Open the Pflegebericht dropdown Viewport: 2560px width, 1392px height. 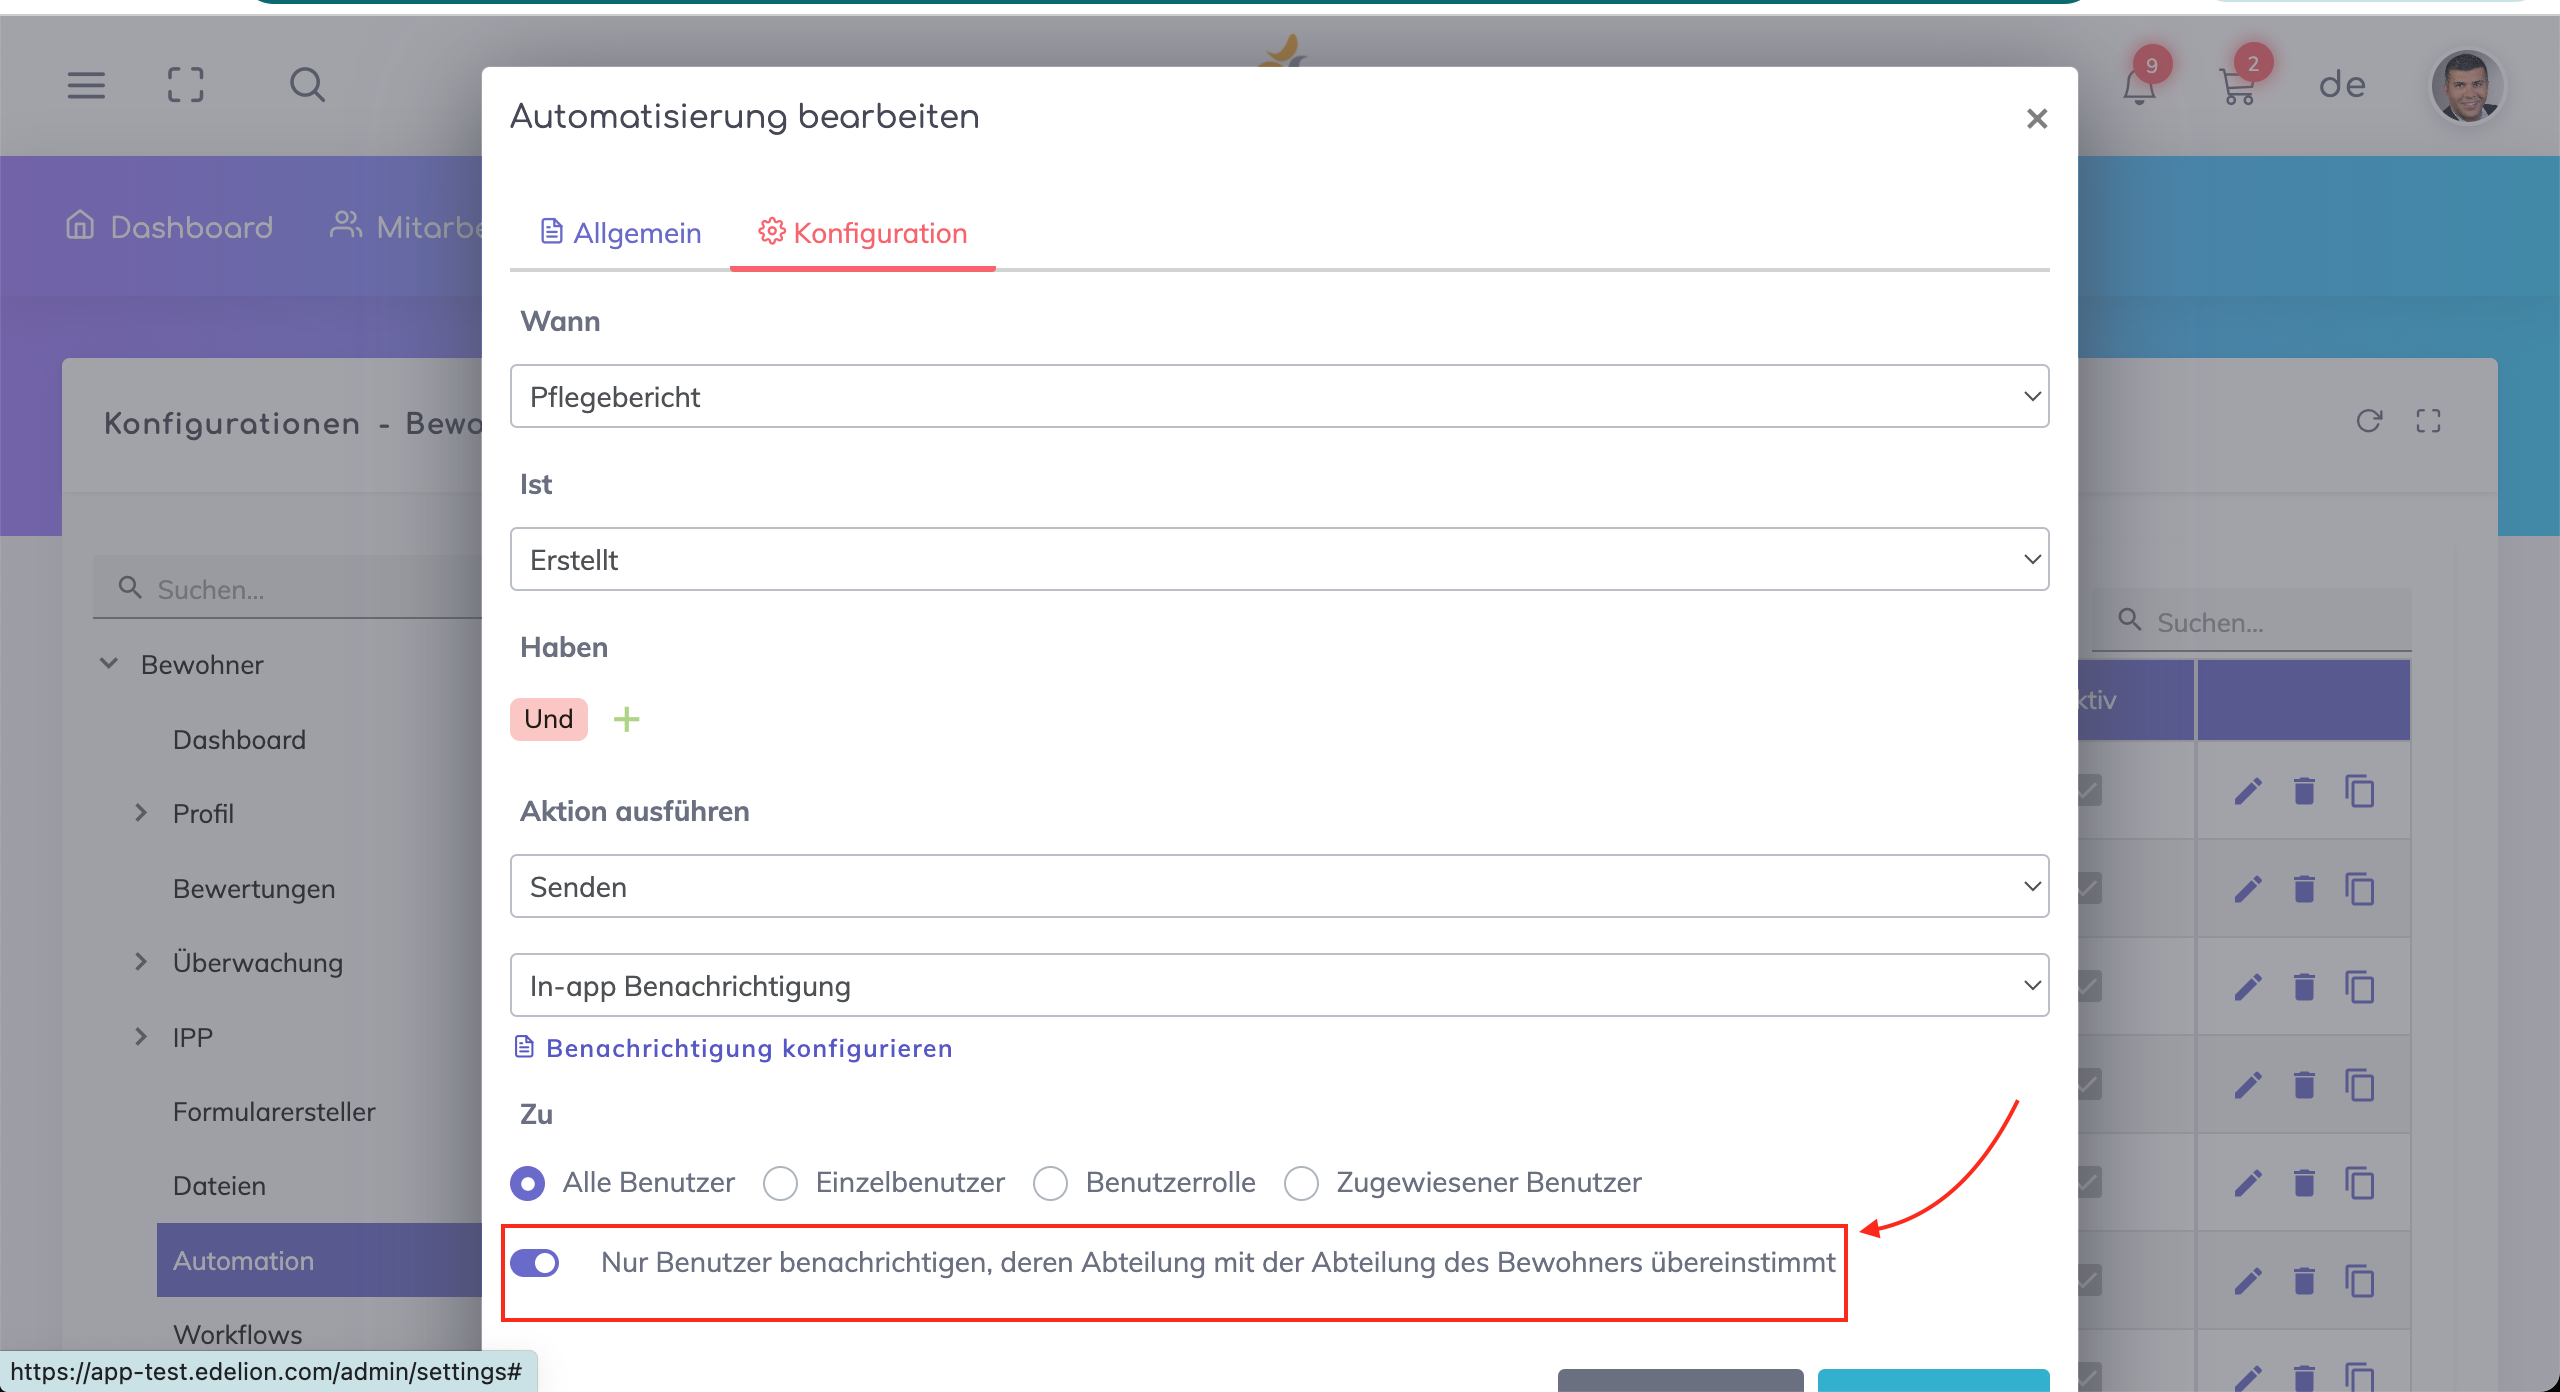(x=1279, y=396)
